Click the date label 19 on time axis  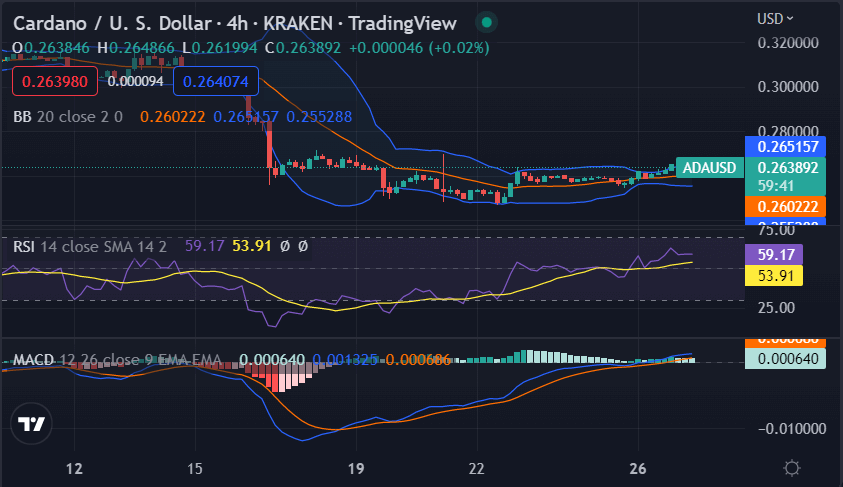pos(356,469)
